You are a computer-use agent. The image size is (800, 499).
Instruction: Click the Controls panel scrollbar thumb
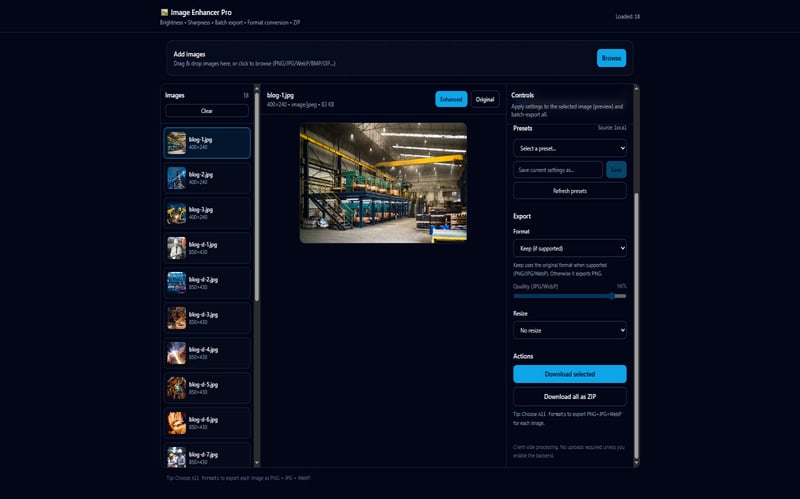(636, 326)
